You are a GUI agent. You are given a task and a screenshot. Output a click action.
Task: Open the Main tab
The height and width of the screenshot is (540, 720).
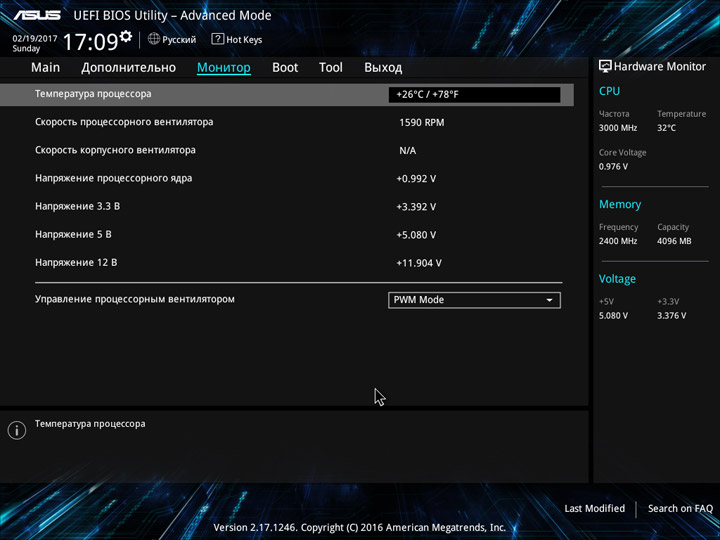coord(45,68)
